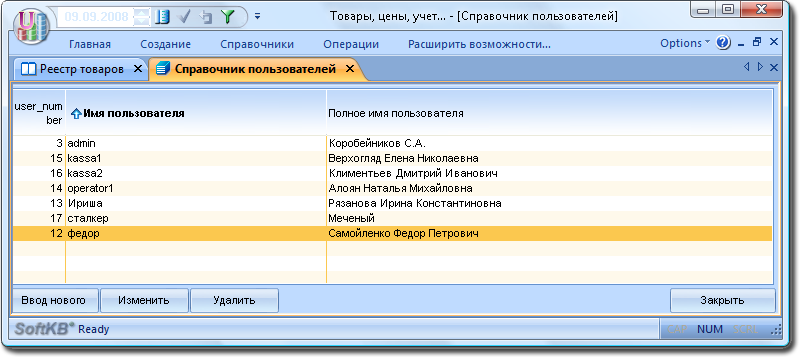Click the gray undo arrow toolbar icon
This screenshot has width=800, height=360.
click(206, 17)
